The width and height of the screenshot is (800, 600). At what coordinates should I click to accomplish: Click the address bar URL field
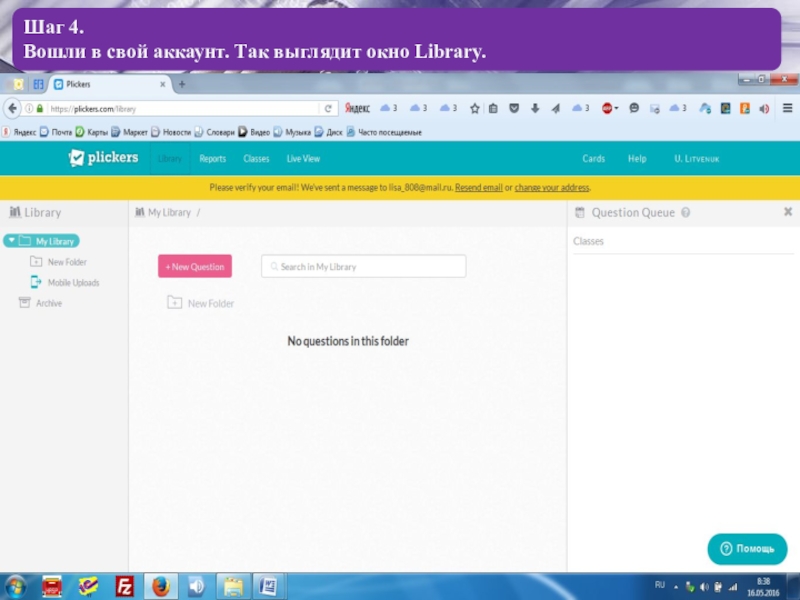(184, 109)
